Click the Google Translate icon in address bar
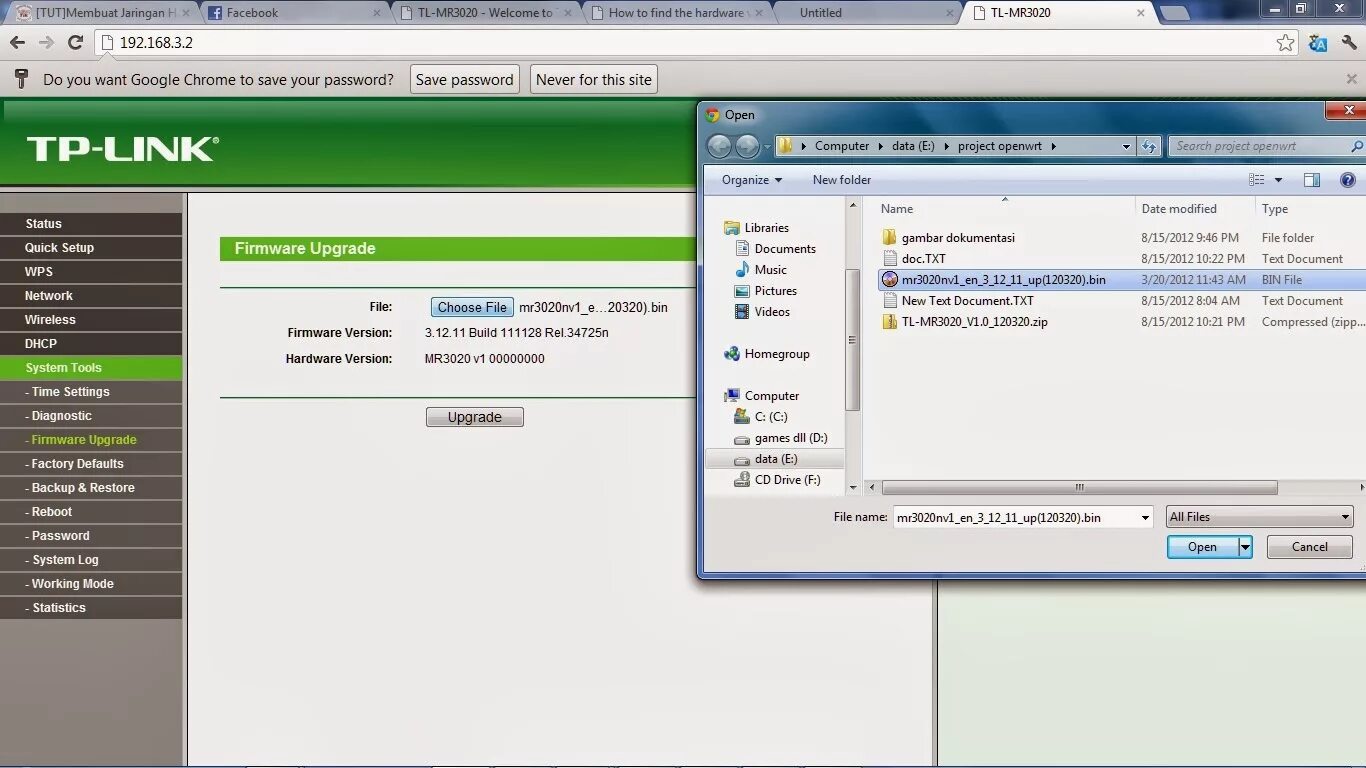 coord(1318,43)
